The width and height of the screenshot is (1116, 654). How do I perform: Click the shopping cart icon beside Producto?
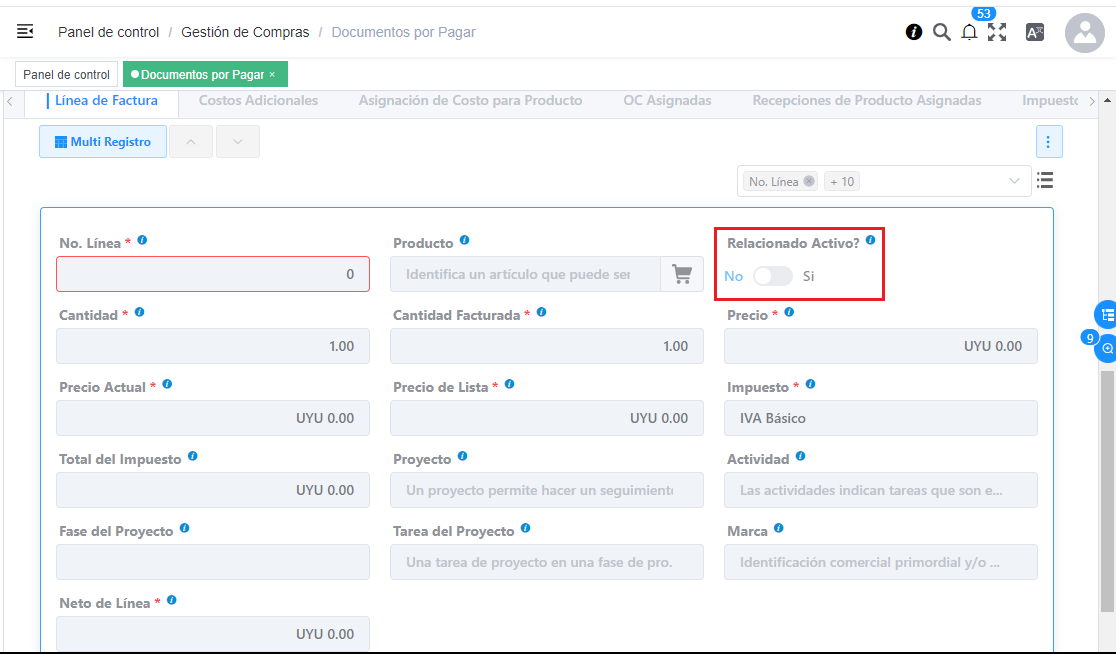(x=682, y=274)
